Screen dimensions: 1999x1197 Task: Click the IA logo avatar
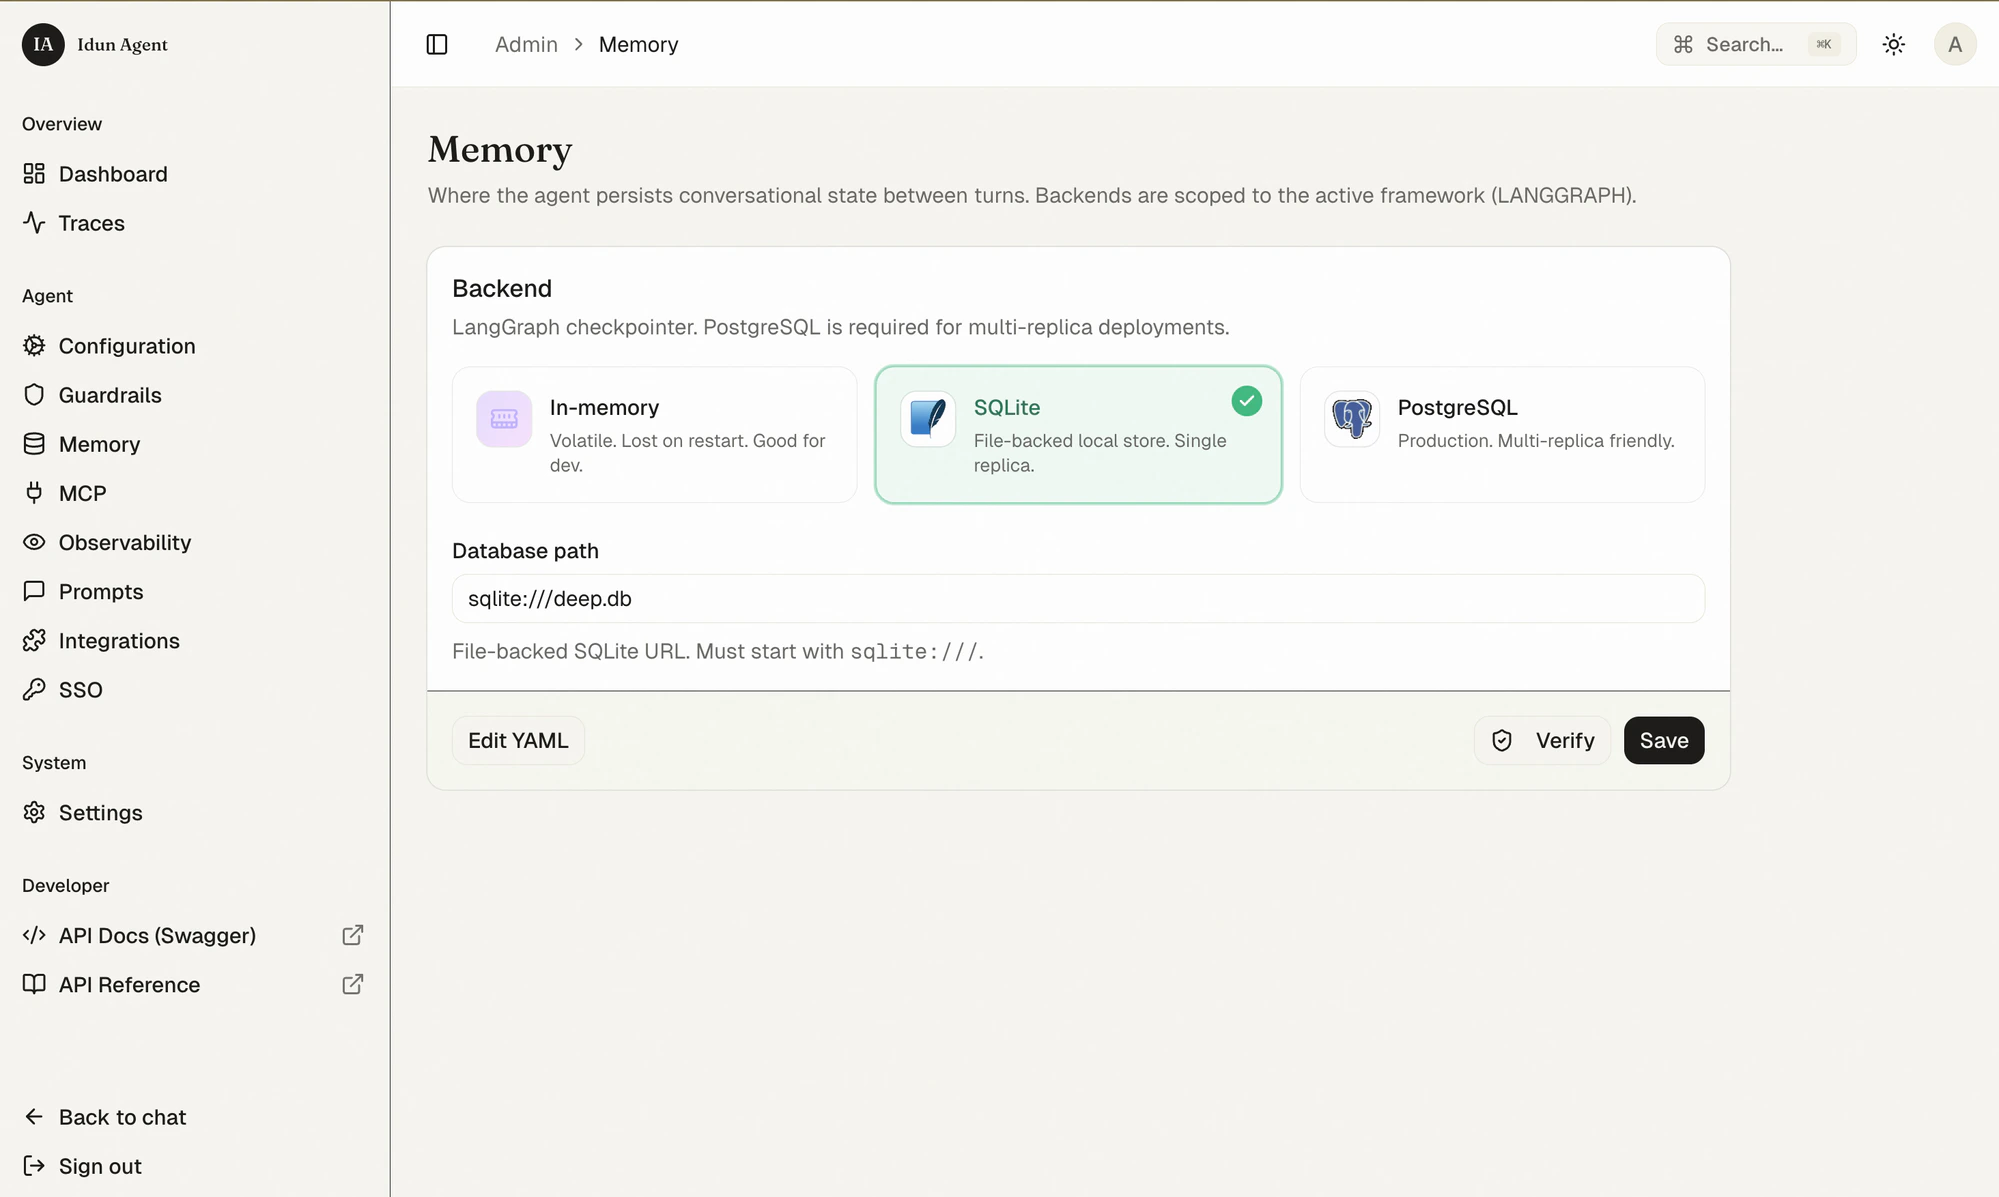click(43, 44)
